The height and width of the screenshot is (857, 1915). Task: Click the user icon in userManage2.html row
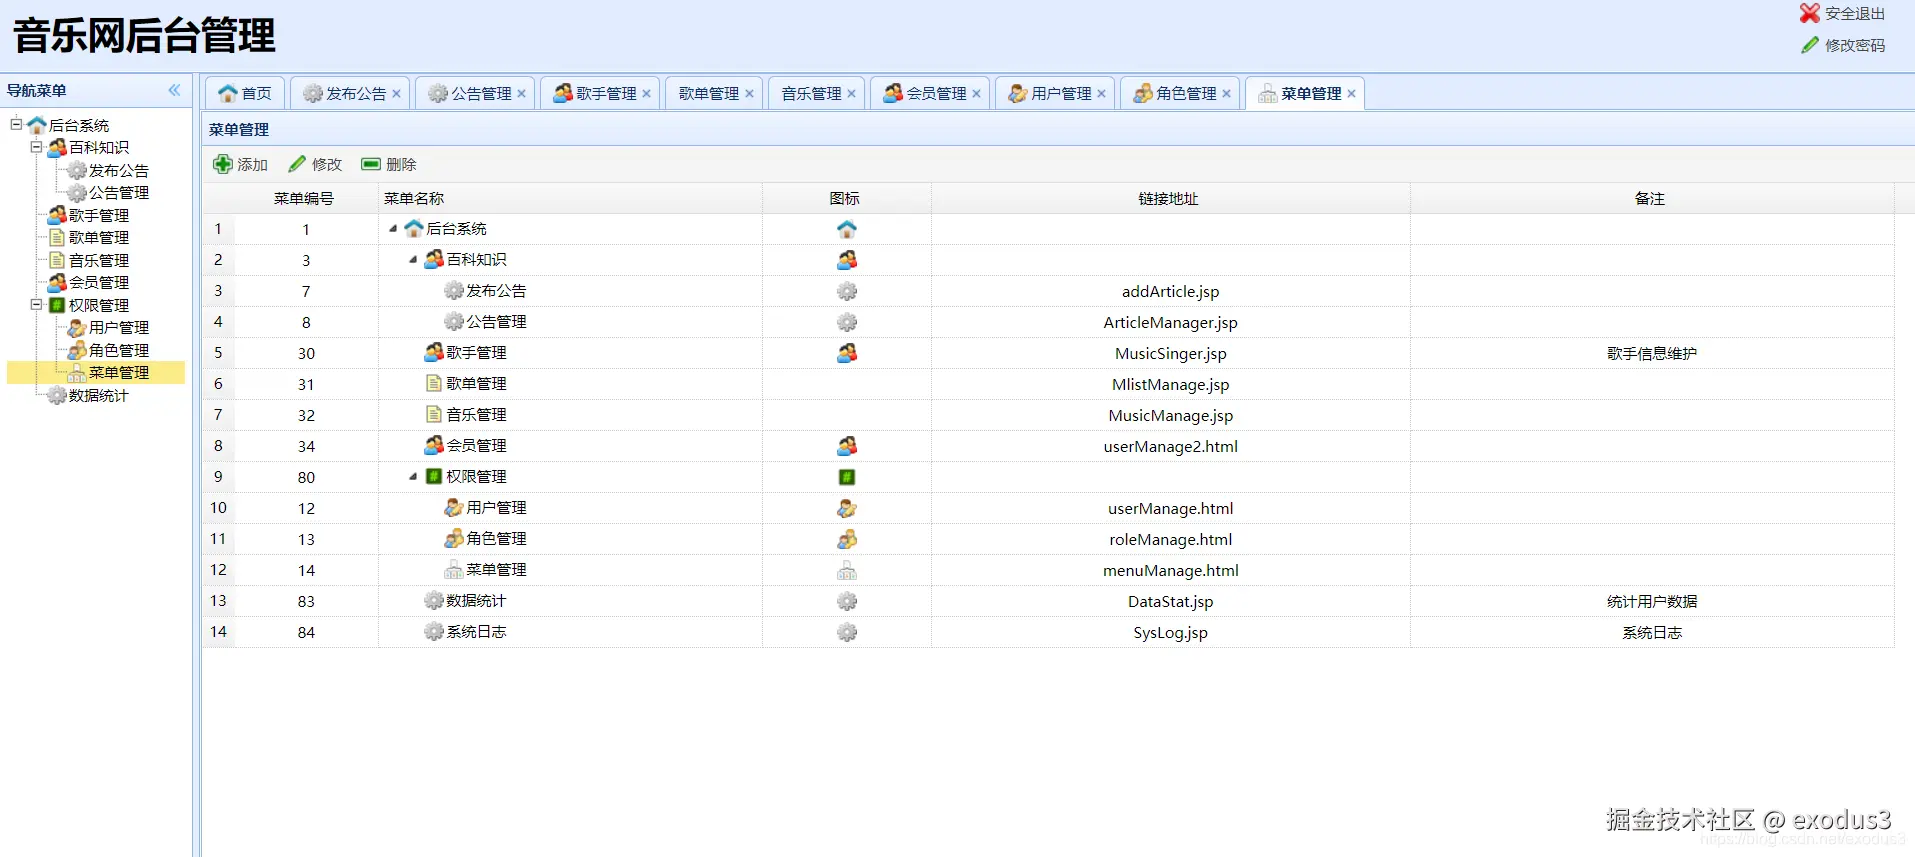tap(847, 446)
